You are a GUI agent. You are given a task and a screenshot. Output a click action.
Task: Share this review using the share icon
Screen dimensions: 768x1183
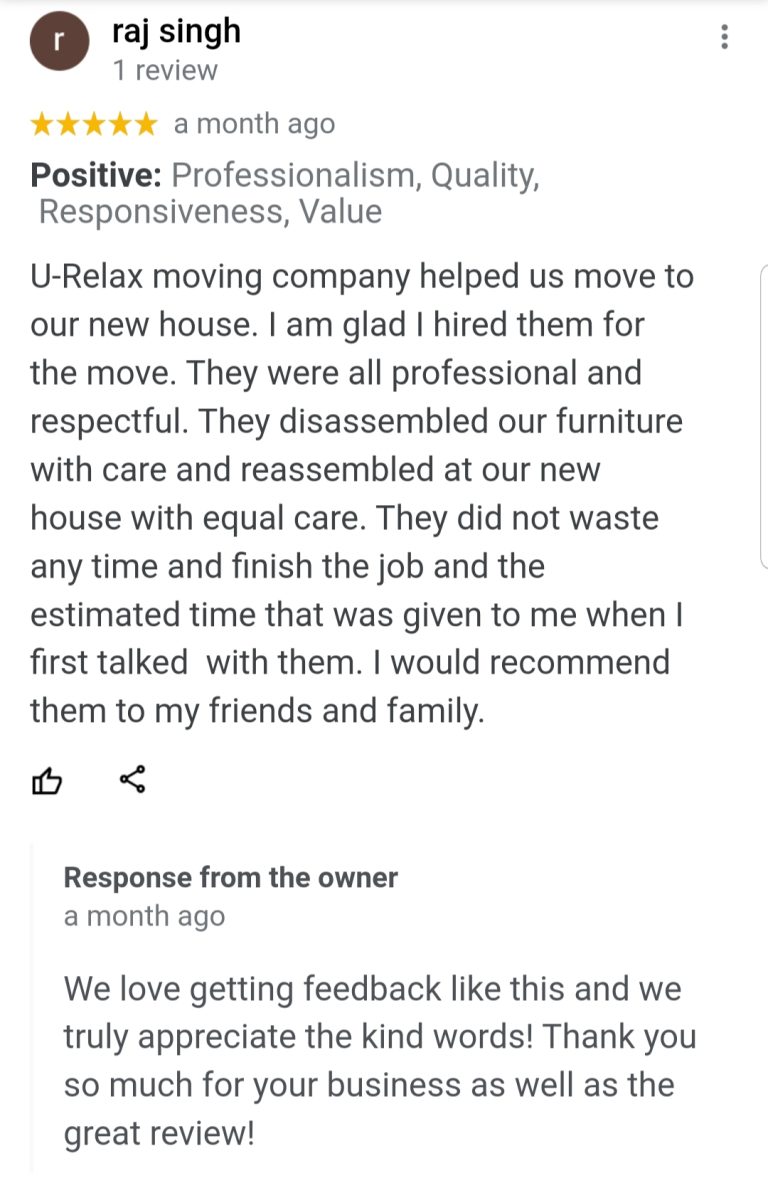pos(132,779)
